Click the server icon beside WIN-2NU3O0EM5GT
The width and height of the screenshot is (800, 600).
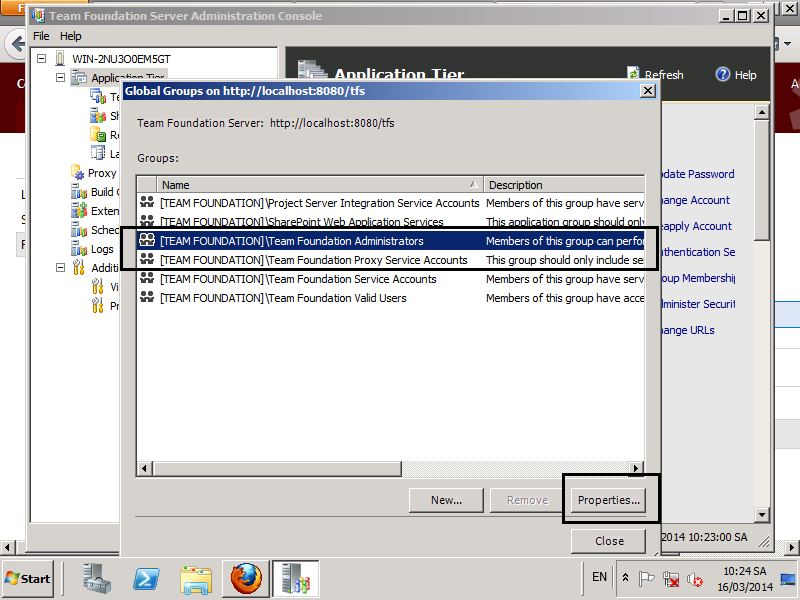[60, 59]
